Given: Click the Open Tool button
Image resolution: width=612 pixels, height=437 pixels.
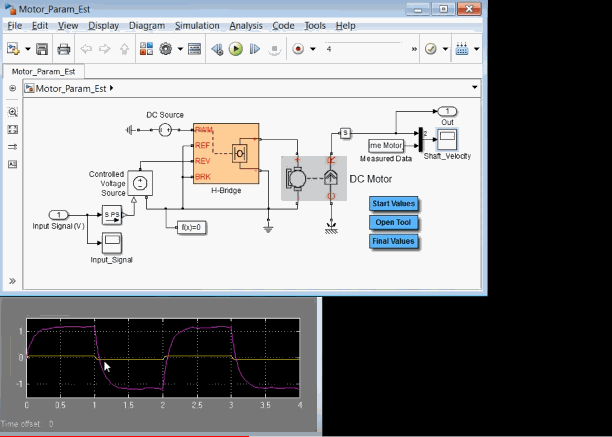Looking at the screenshot, I should 393,222.
